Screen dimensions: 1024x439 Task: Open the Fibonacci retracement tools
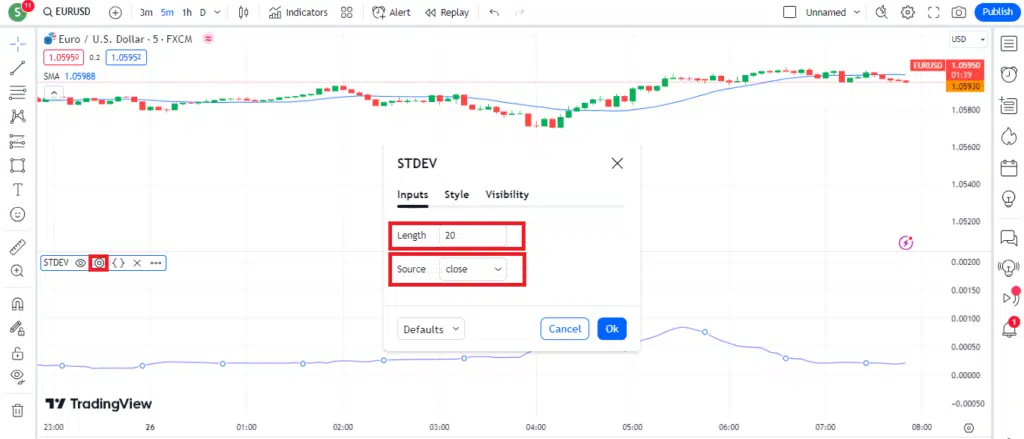tap(18, 92)
